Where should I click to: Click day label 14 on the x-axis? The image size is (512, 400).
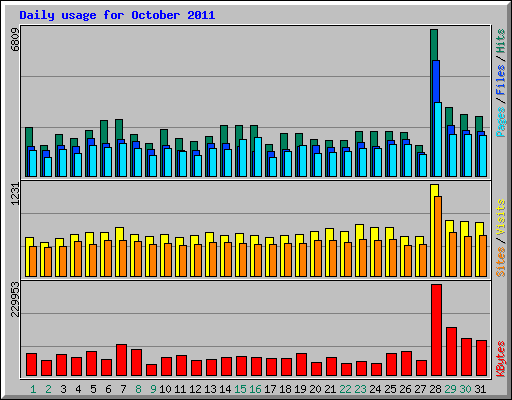coord(225,389)
